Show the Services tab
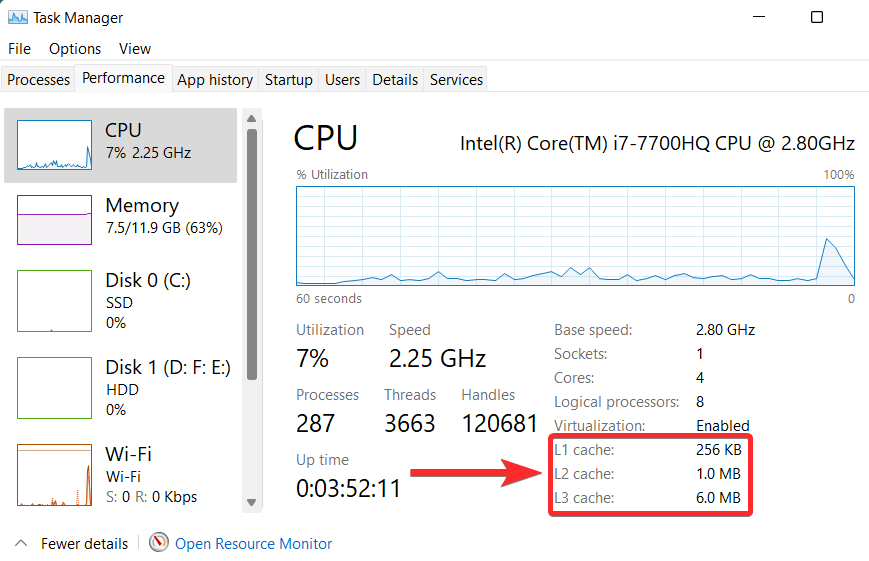The width and height of the screenshot is (869, 561). click(456, 80)
